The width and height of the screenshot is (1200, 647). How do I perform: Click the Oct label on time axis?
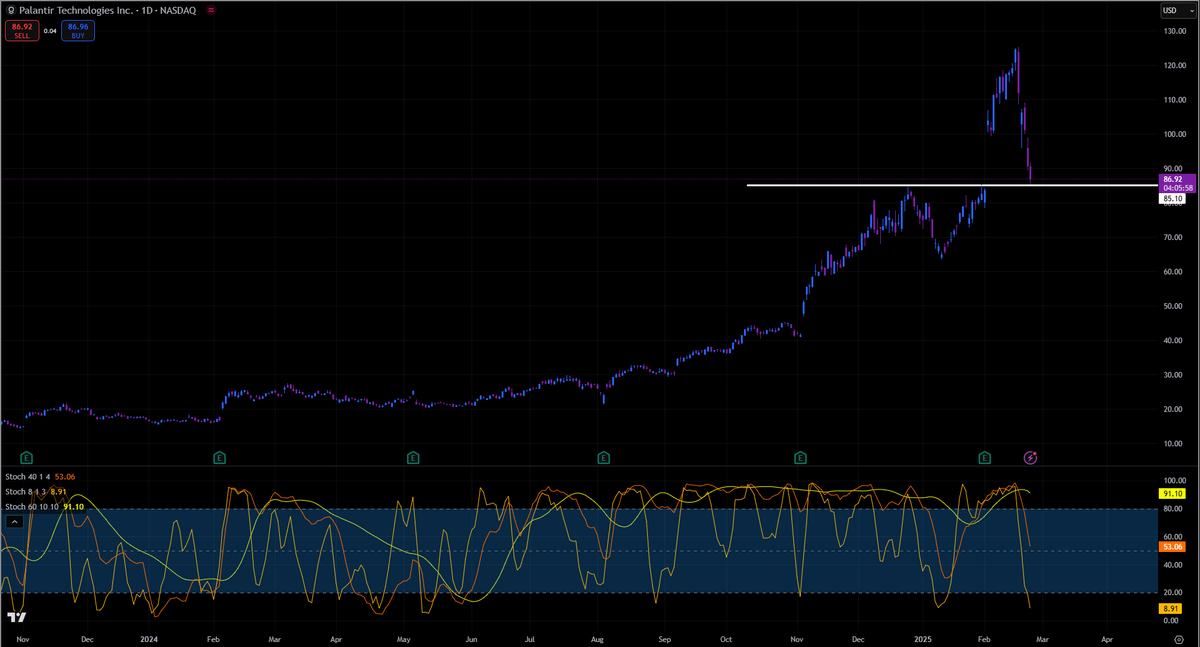(x=727, y=637)
